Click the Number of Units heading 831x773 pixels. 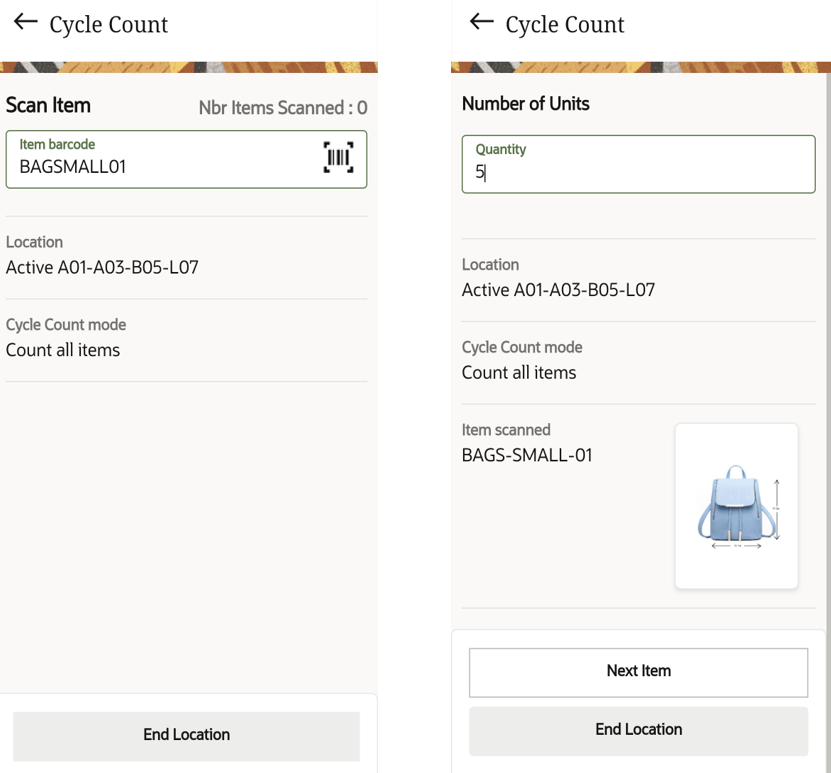click(526, 103)
